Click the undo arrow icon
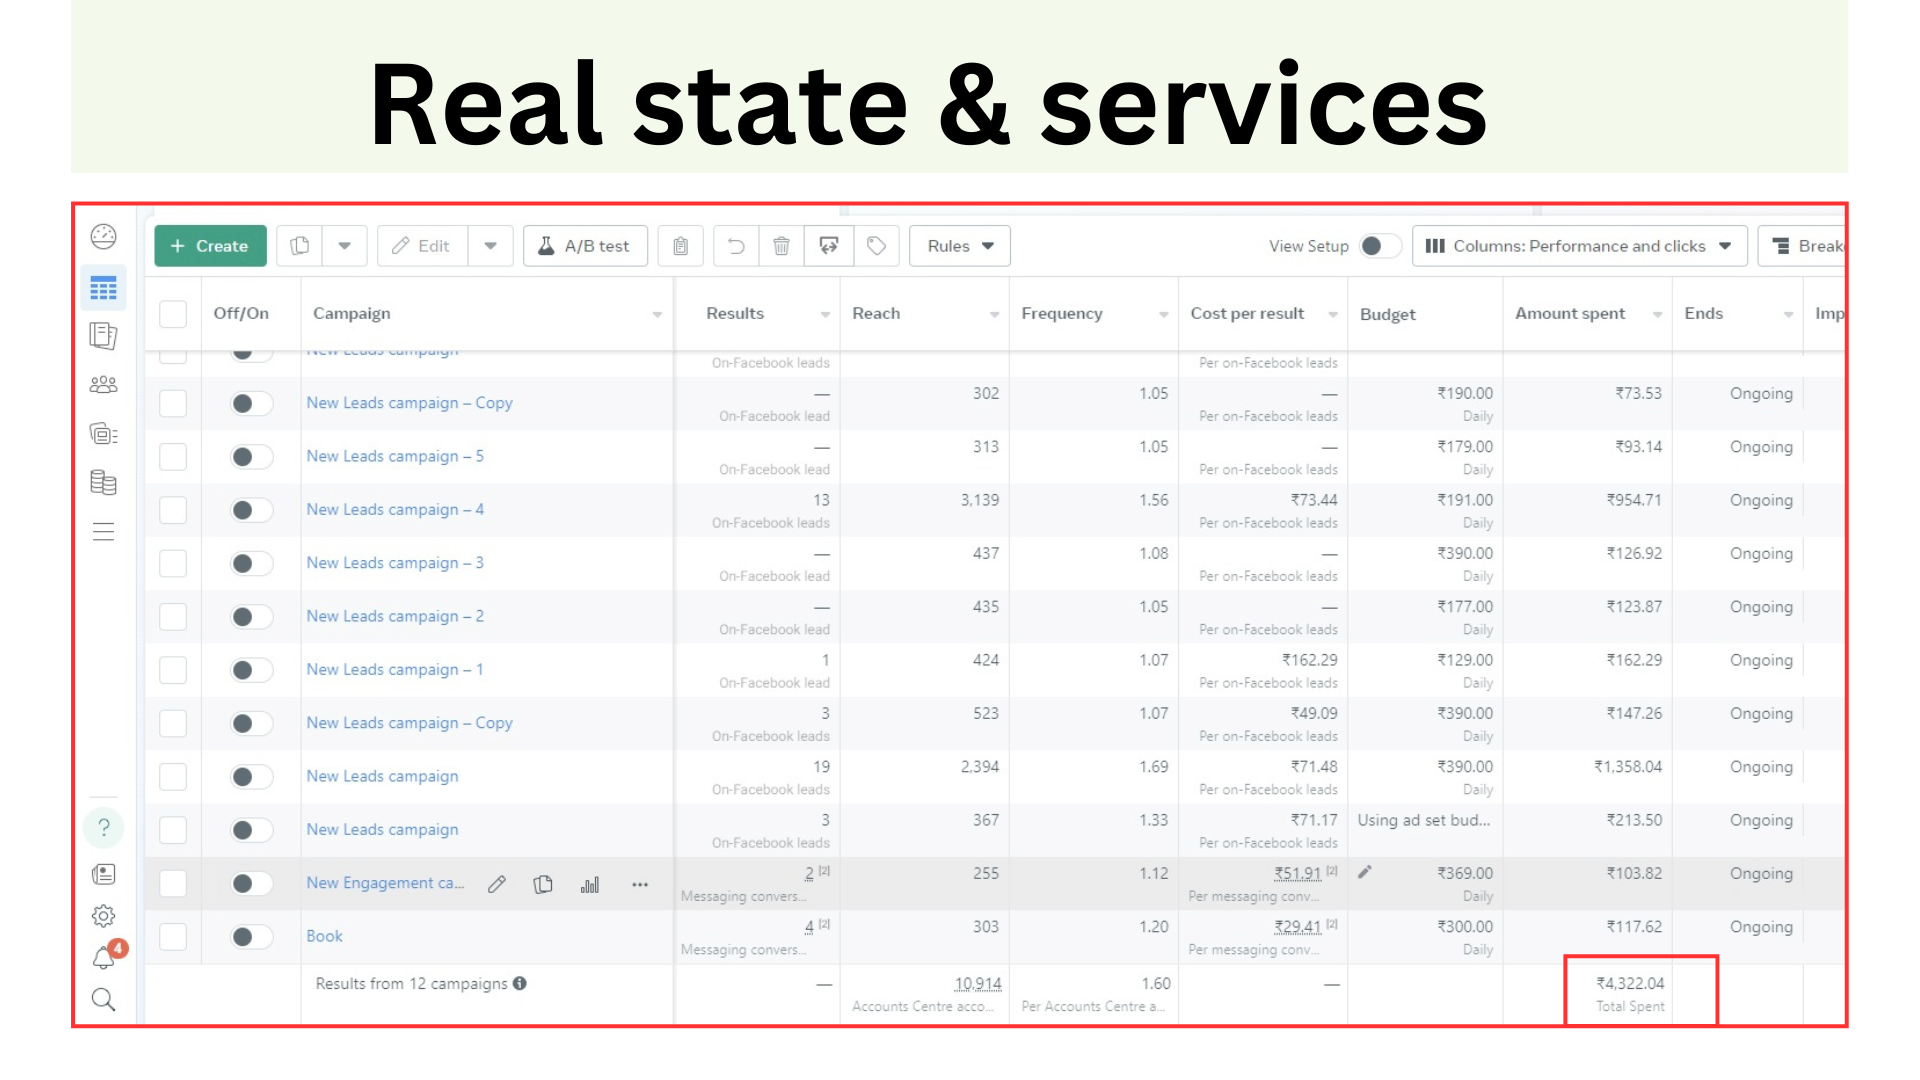The width and height of the screenshot is (1920, 1080). (x=736, y=246)
